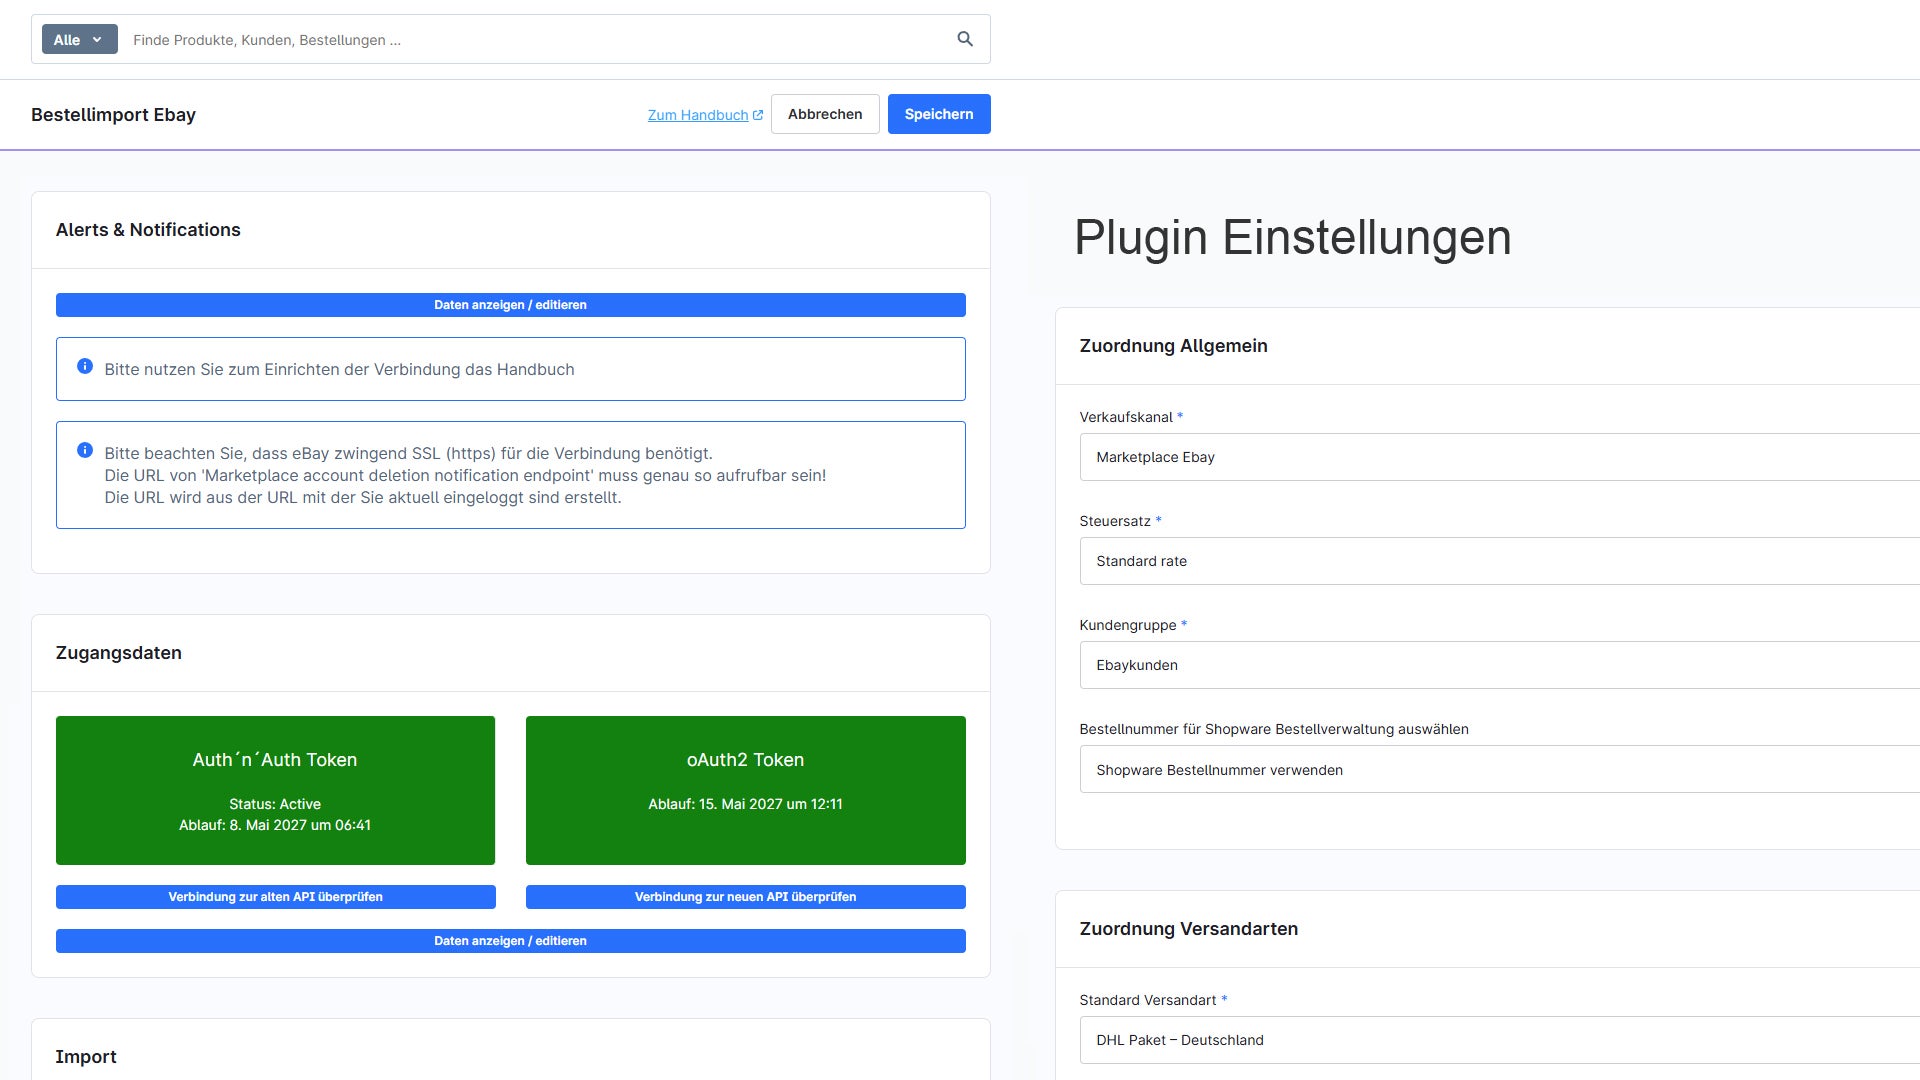The image size is (1920, 1080).
Task: Click Verbindung zur alten API überprüfen
Action: pyautogui.click(x=276, y=897)
